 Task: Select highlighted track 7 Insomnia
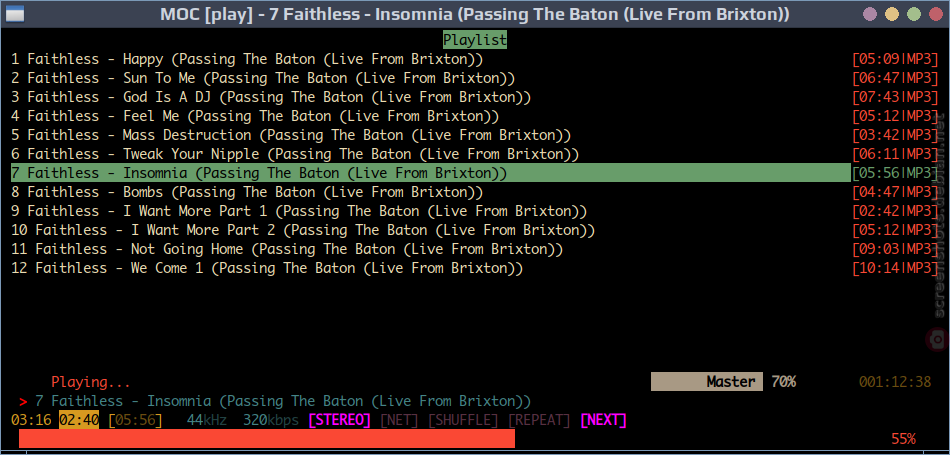point(431,173)
